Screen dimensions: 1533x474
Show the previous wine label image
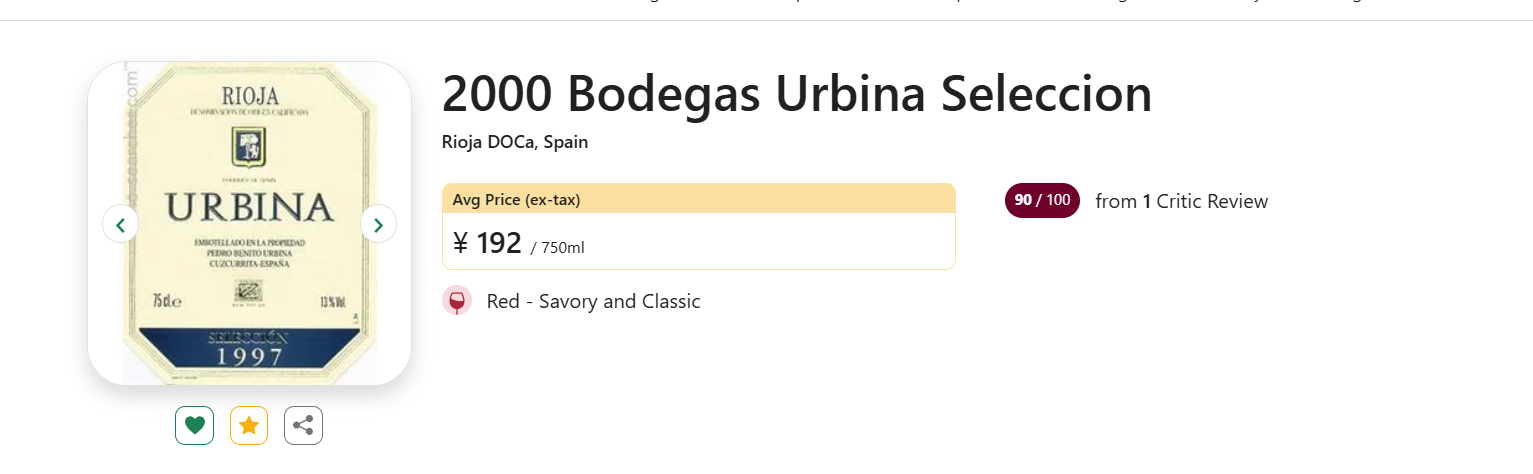click(120, 224)
